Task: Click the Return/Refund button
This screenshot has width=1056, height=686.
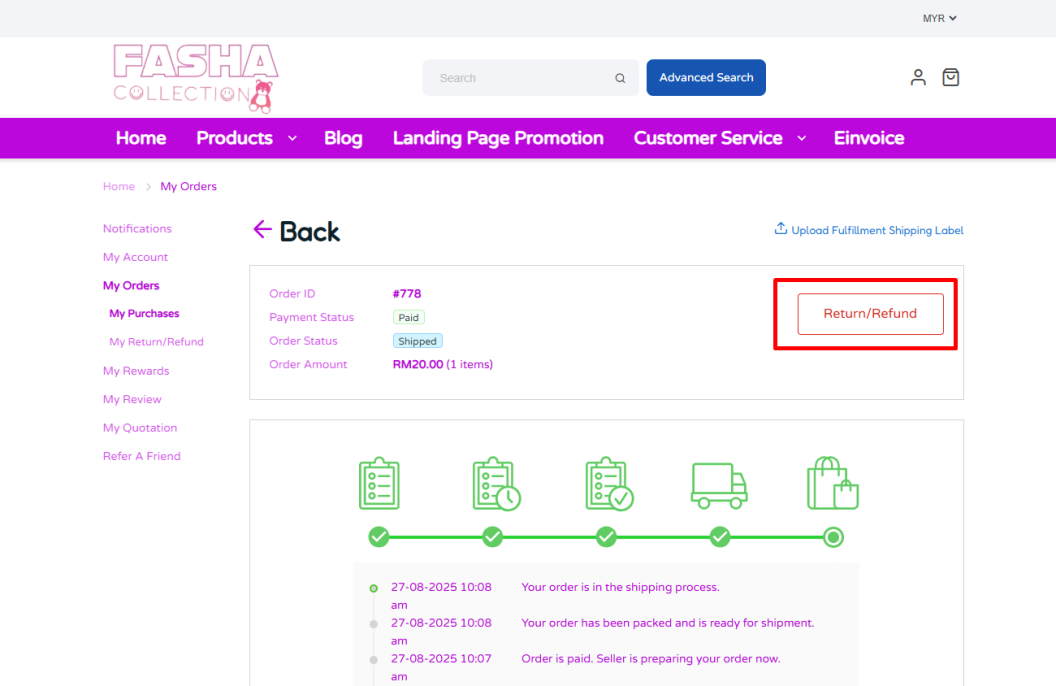Action: (x=870, y=314)
